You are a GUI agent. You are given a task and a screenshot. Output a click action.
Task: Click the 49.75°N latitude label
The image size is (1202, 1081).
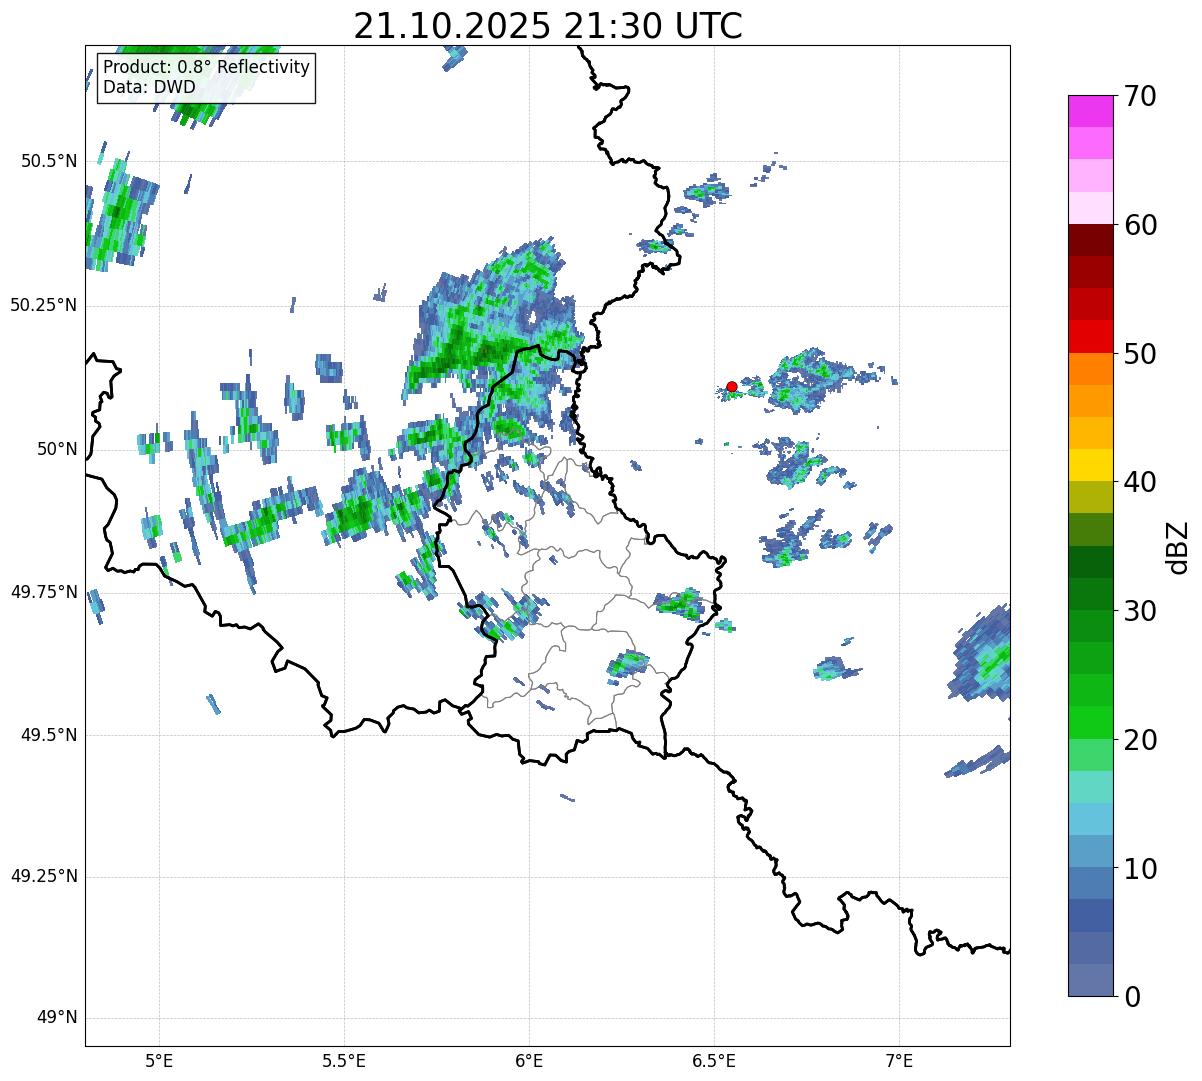[44, 592]
